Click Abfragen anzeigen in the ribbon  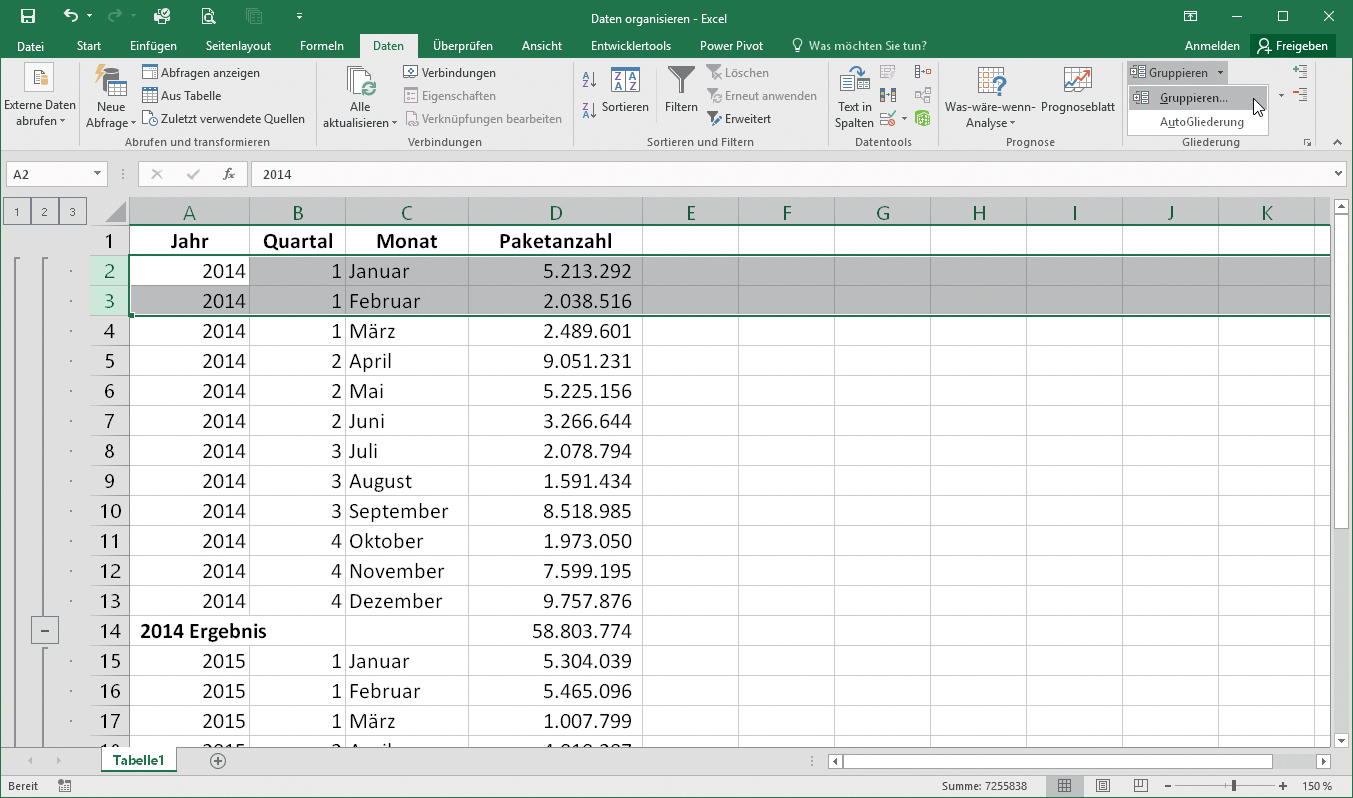tap(201, 73)
